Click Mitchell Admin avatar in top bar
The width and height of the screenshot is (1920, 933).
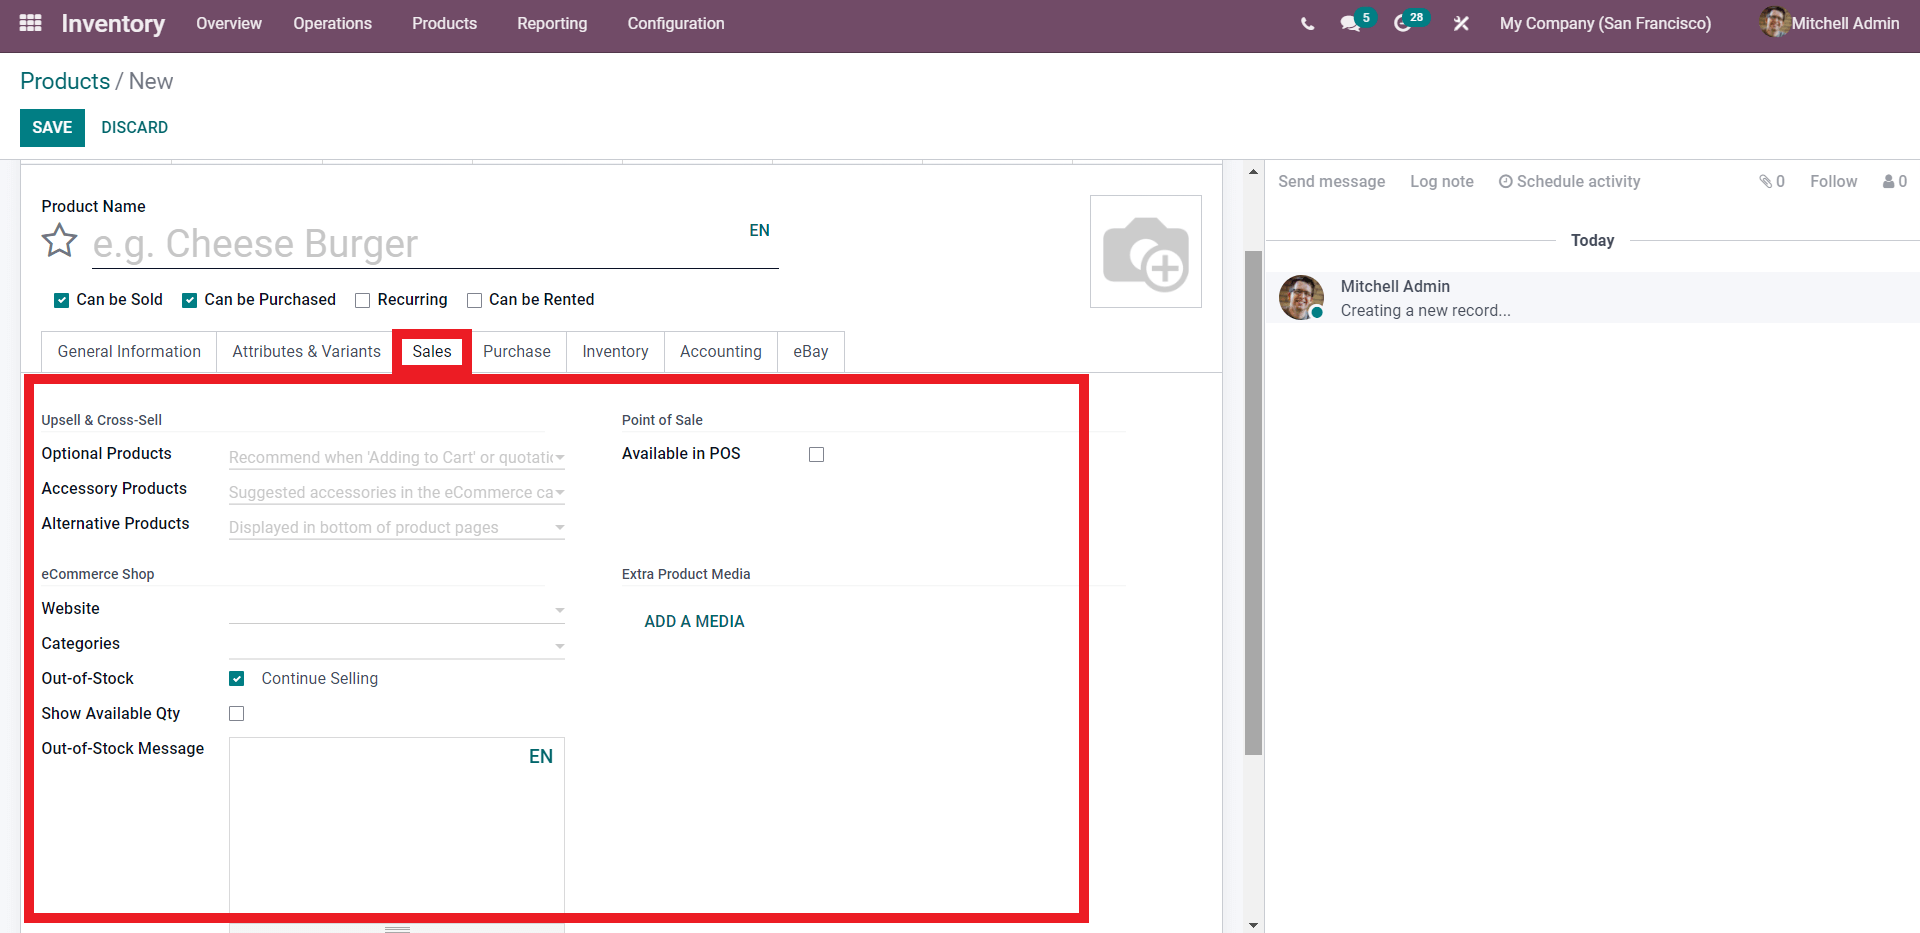tap(1774, 22)
